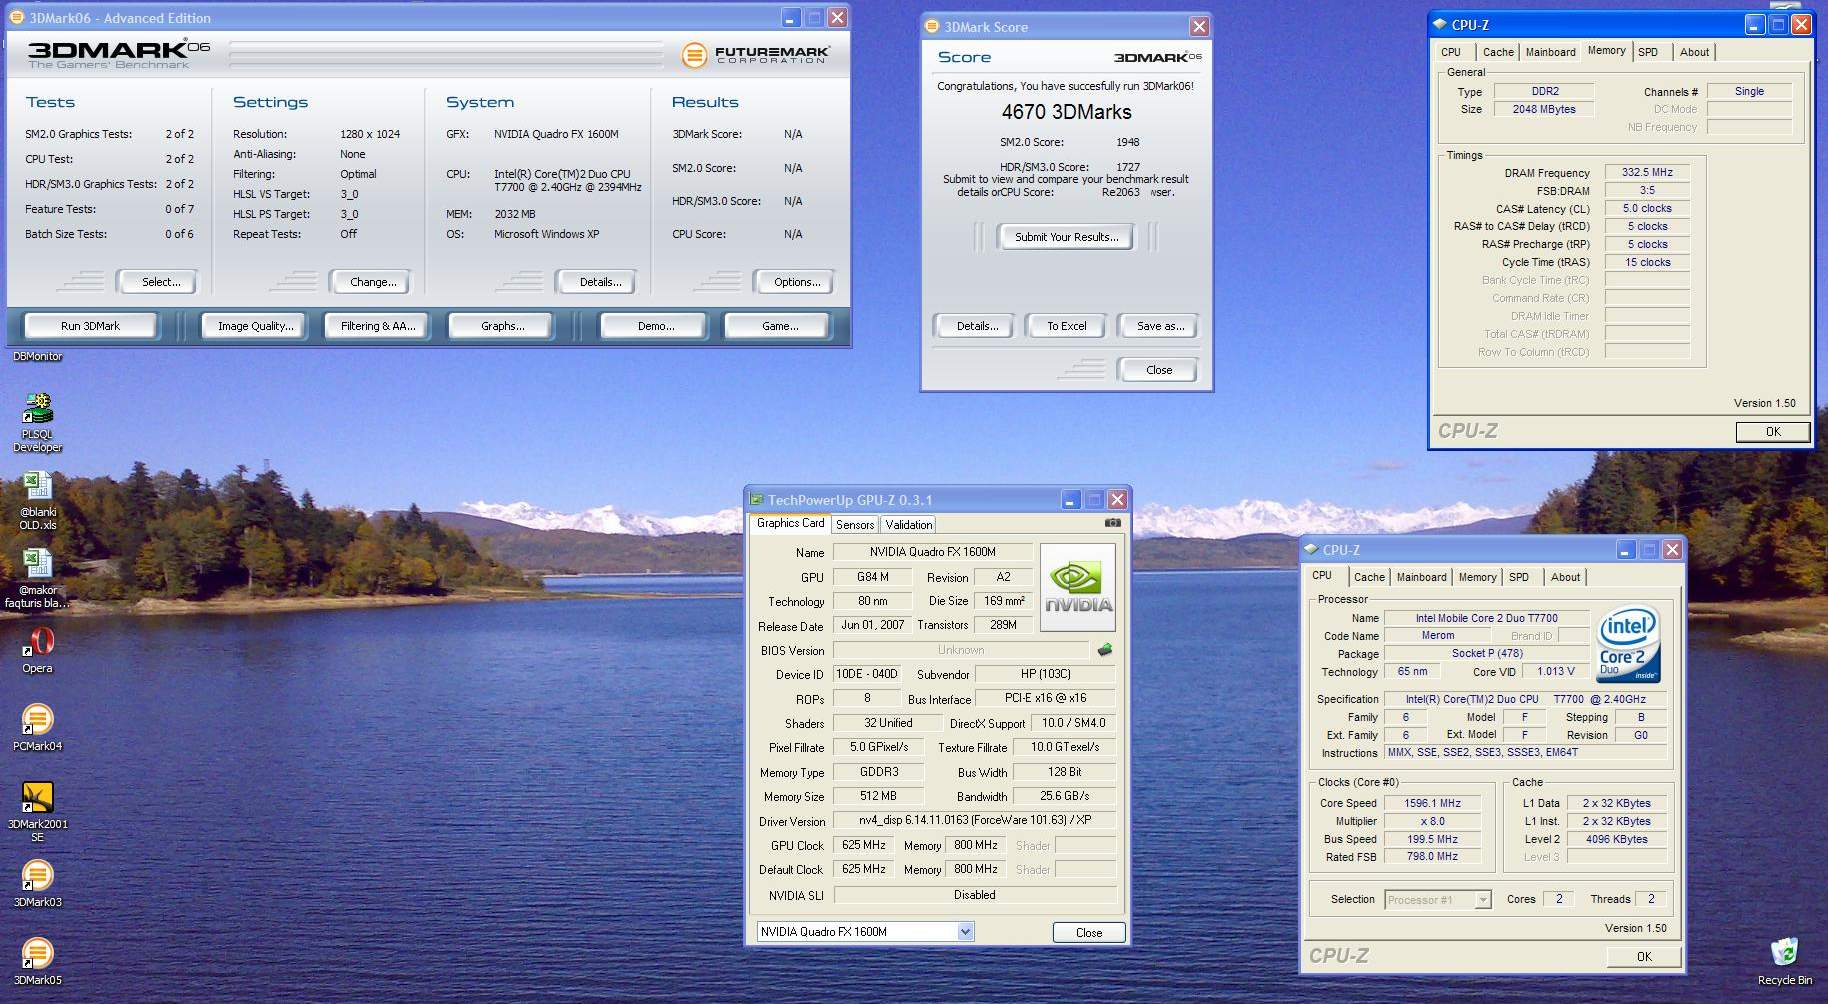Click Save as button in score window
The width and height of the screenshot is (1828, 1004).
(1160, 326)
